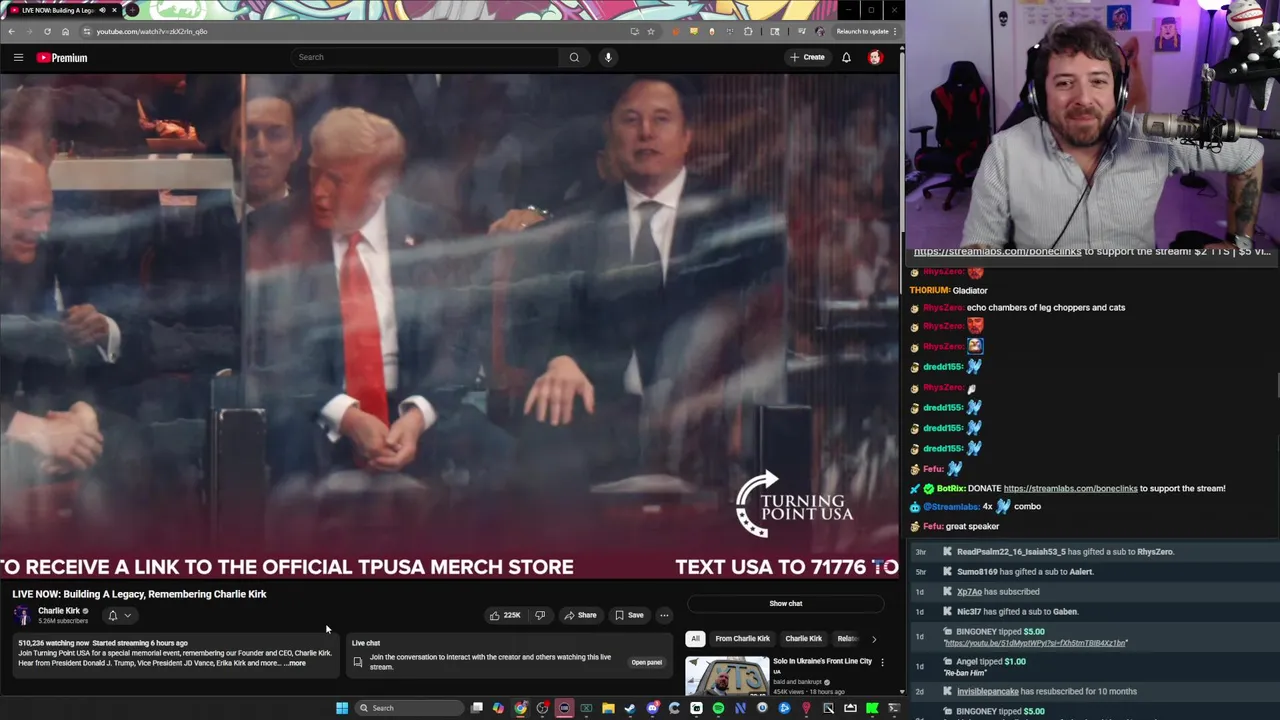1280x720 pixels.
Task: Open the Solo In Ukraine's Front Line City thumbnail
Action: point(727,676)
